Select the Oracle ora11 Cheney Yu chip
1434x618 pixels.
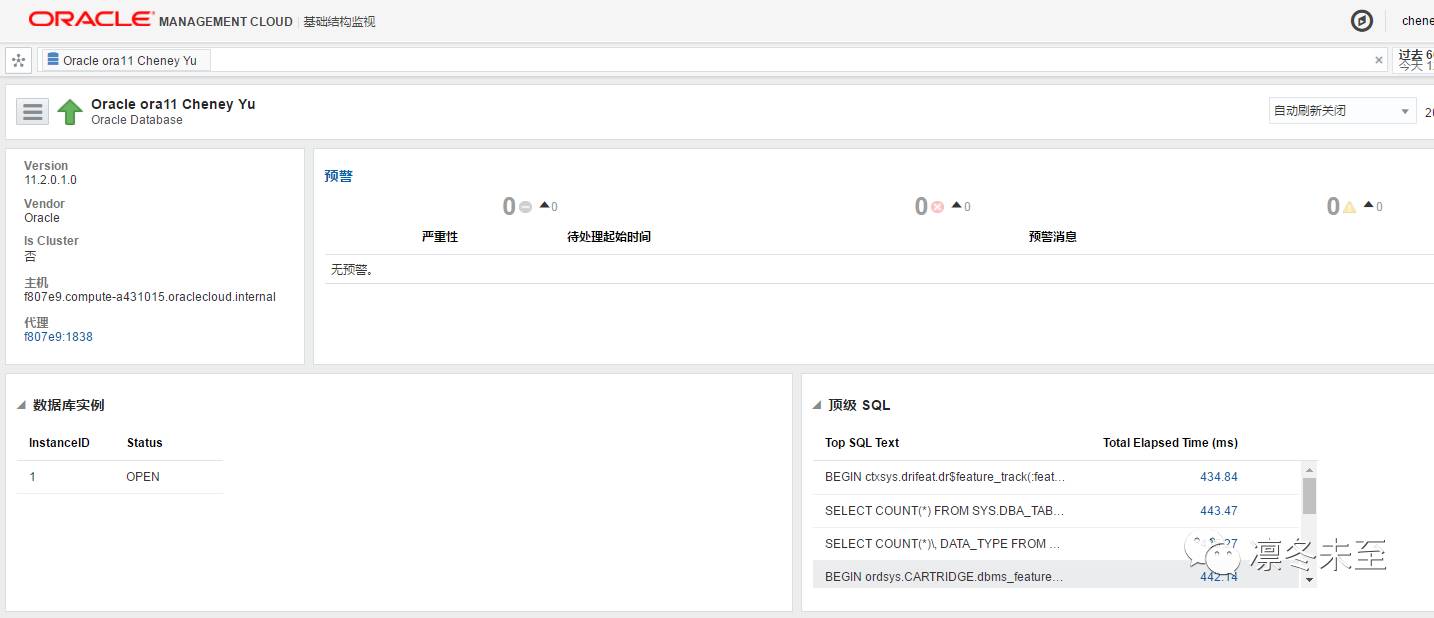[126, 60]
